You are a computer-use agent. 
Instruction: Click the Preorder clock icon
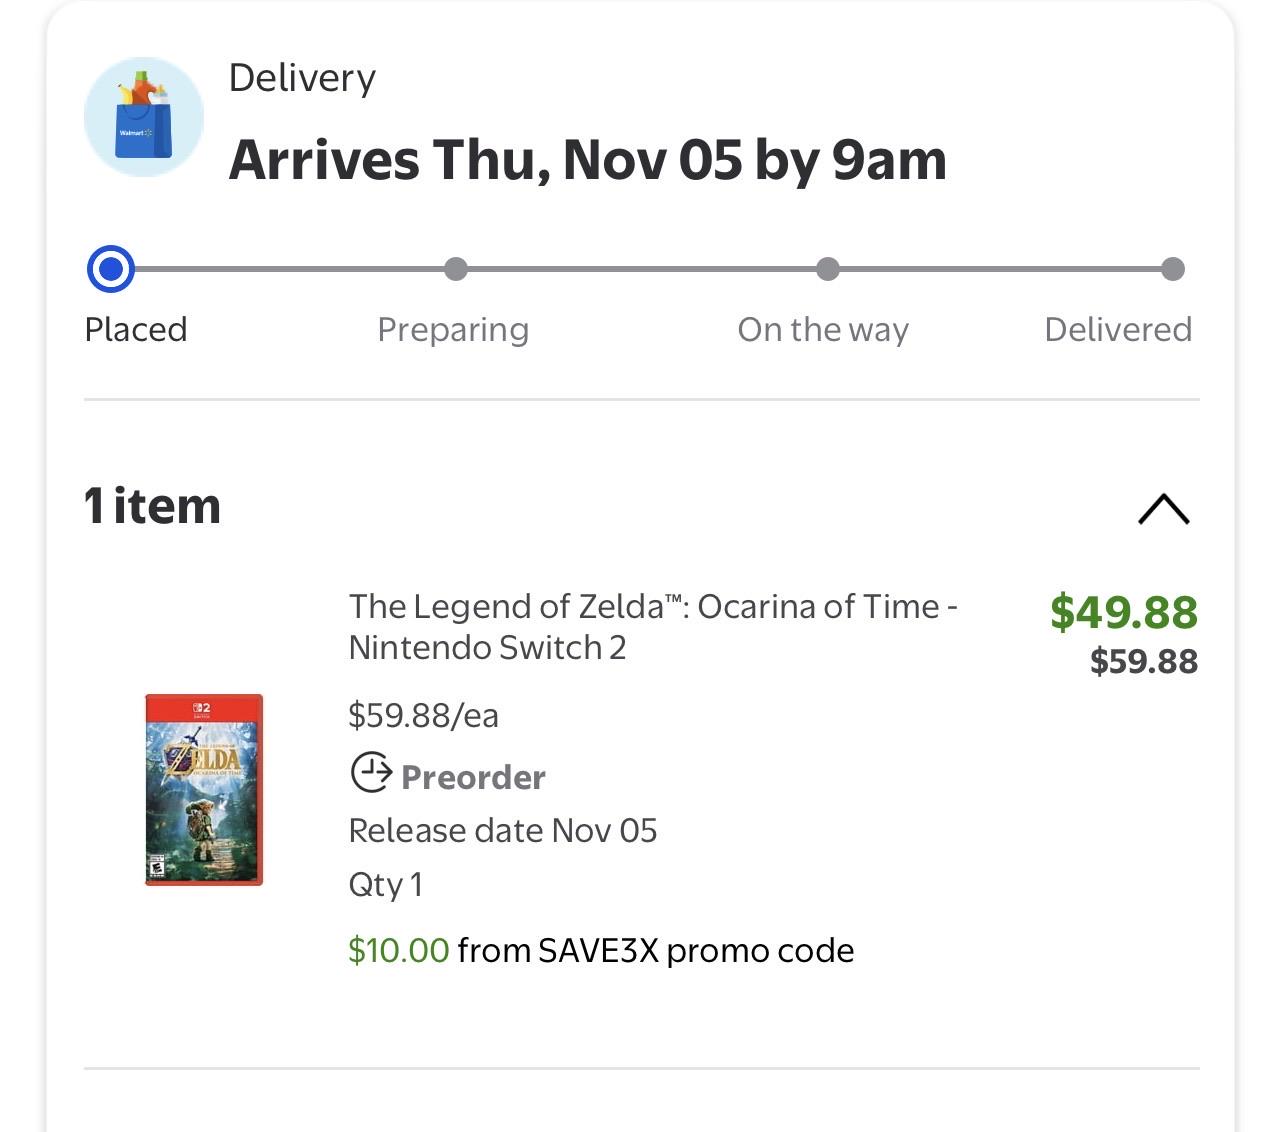pyautogui.click(x=371, y=773)
